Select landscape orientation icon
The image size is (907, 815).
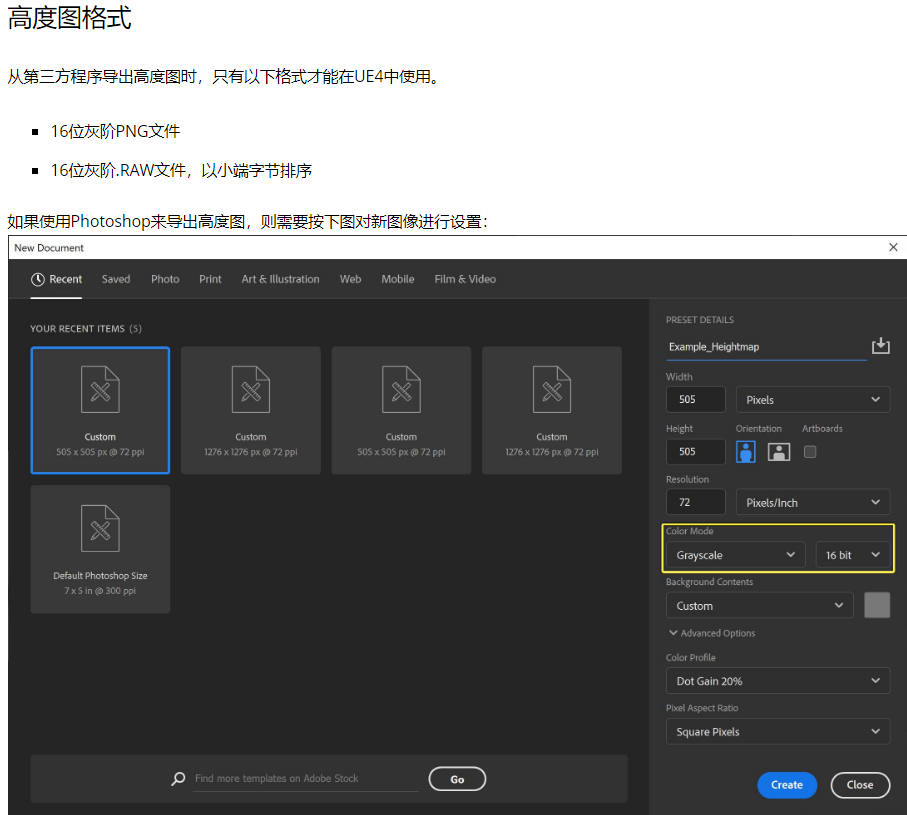click(779, 452)
